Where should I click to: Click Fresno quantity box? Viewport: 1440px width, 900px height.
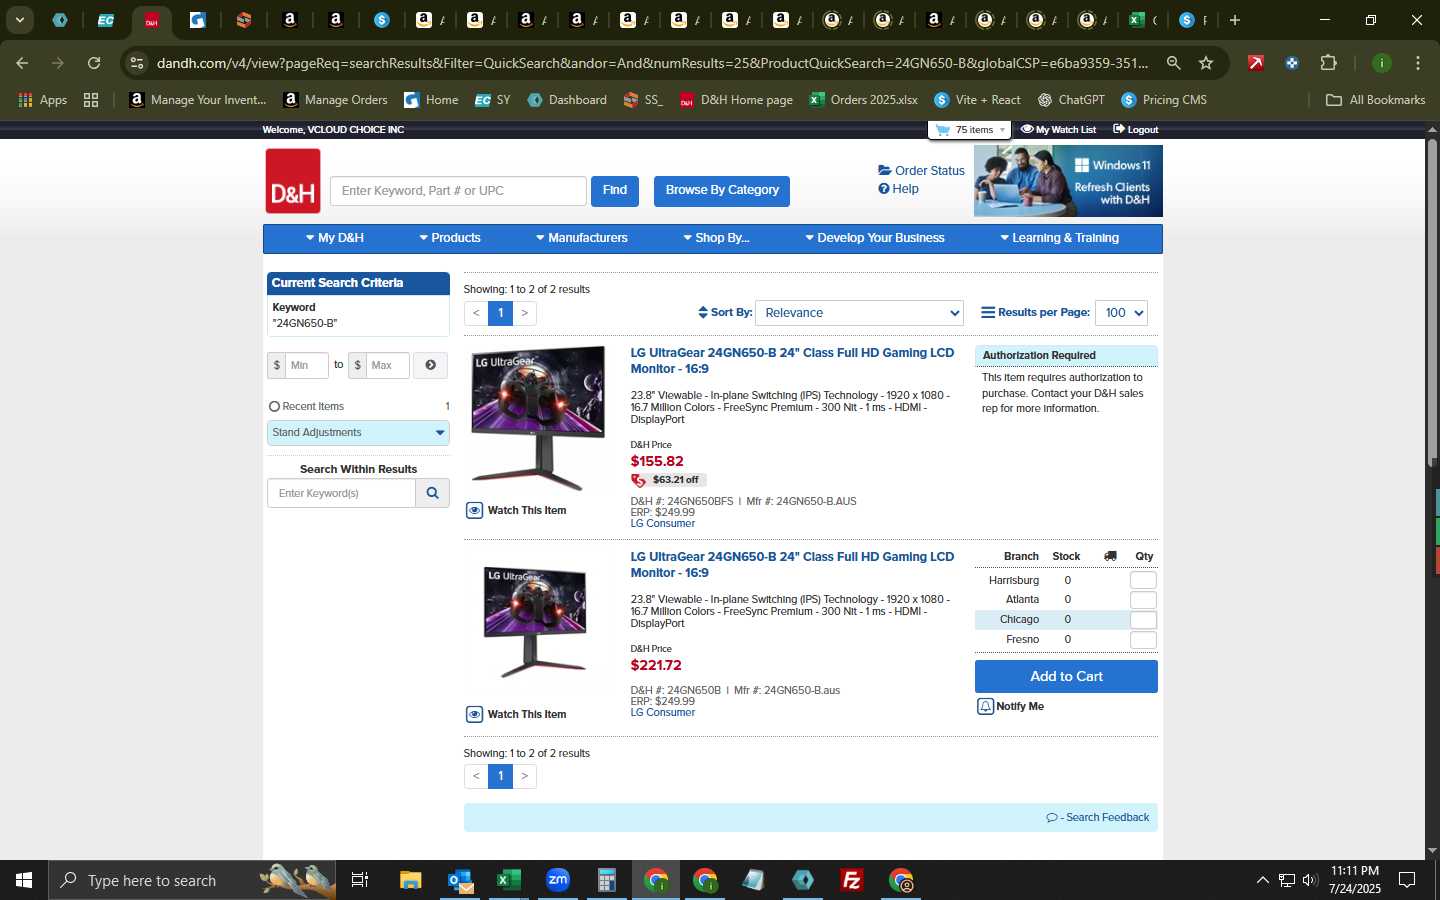[1143, 640]
